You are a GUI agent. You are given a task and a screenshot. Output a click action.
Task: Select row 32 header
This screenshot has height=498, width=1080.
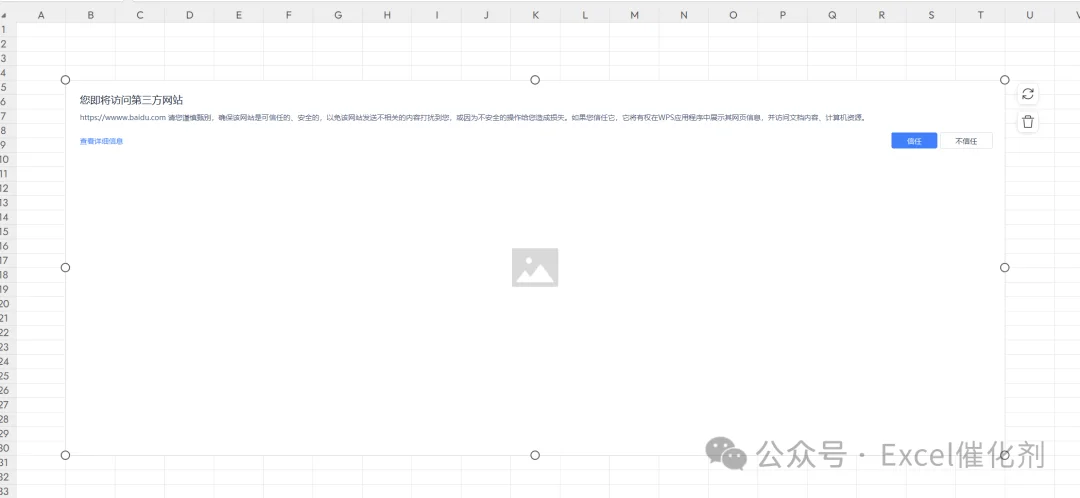tap(8, 477)
